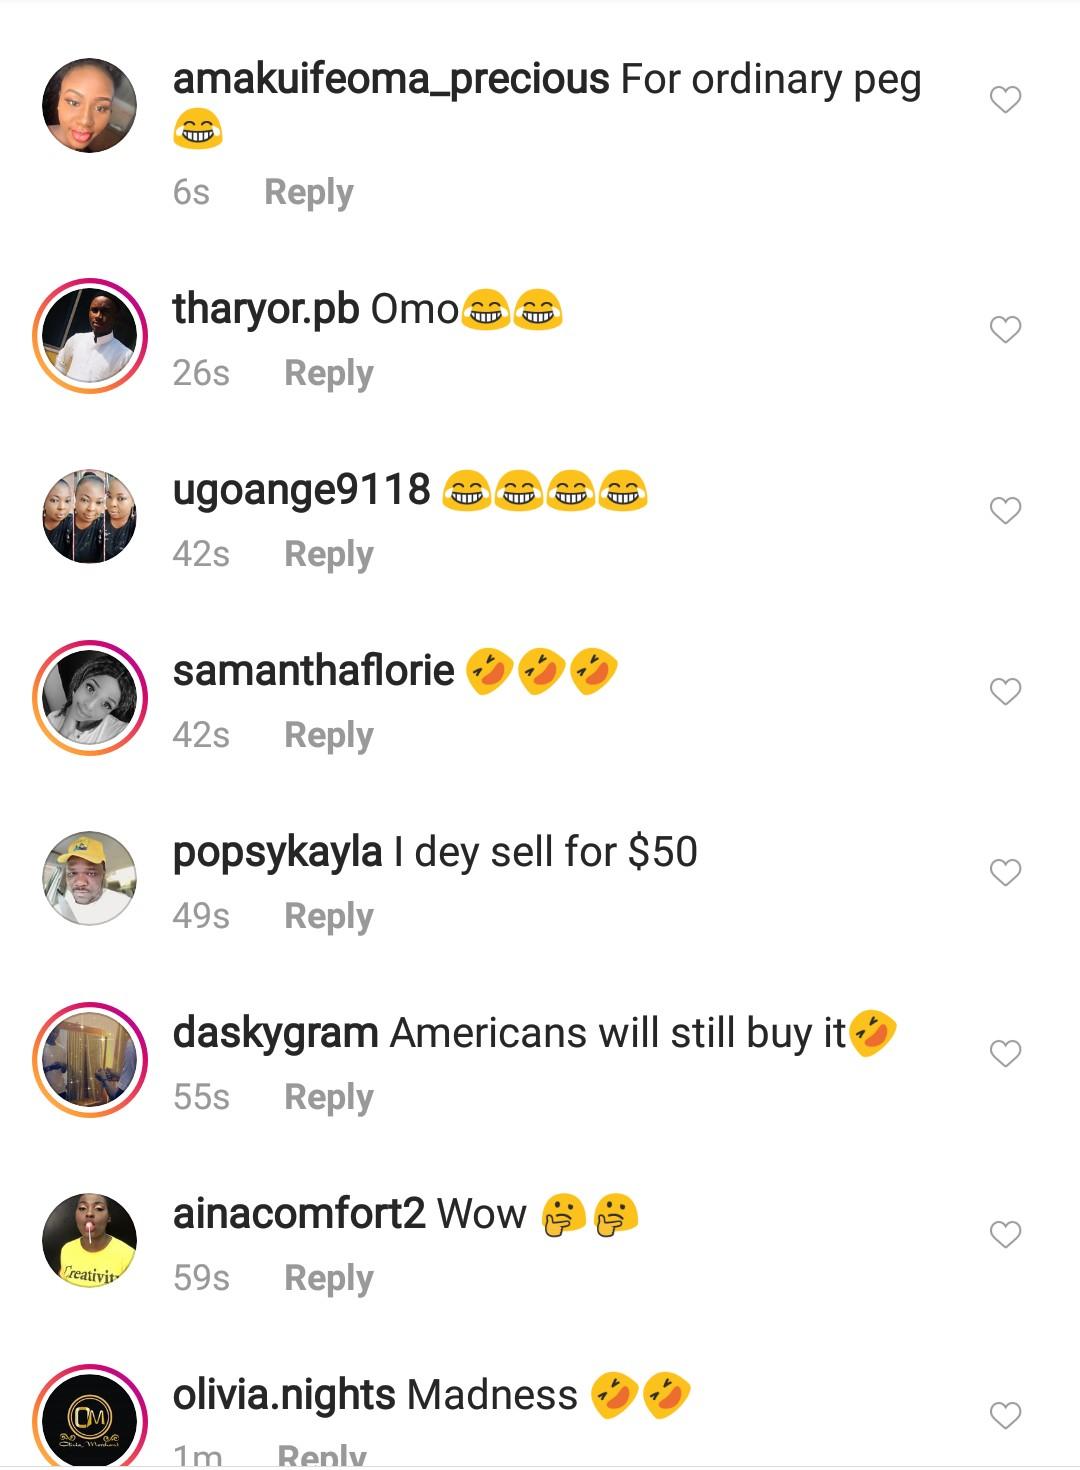This screenshot has height=1470, width=1080.
Task: Like amakuifeoma_precious's comment with heart icon
Action: click(1005, 100)
